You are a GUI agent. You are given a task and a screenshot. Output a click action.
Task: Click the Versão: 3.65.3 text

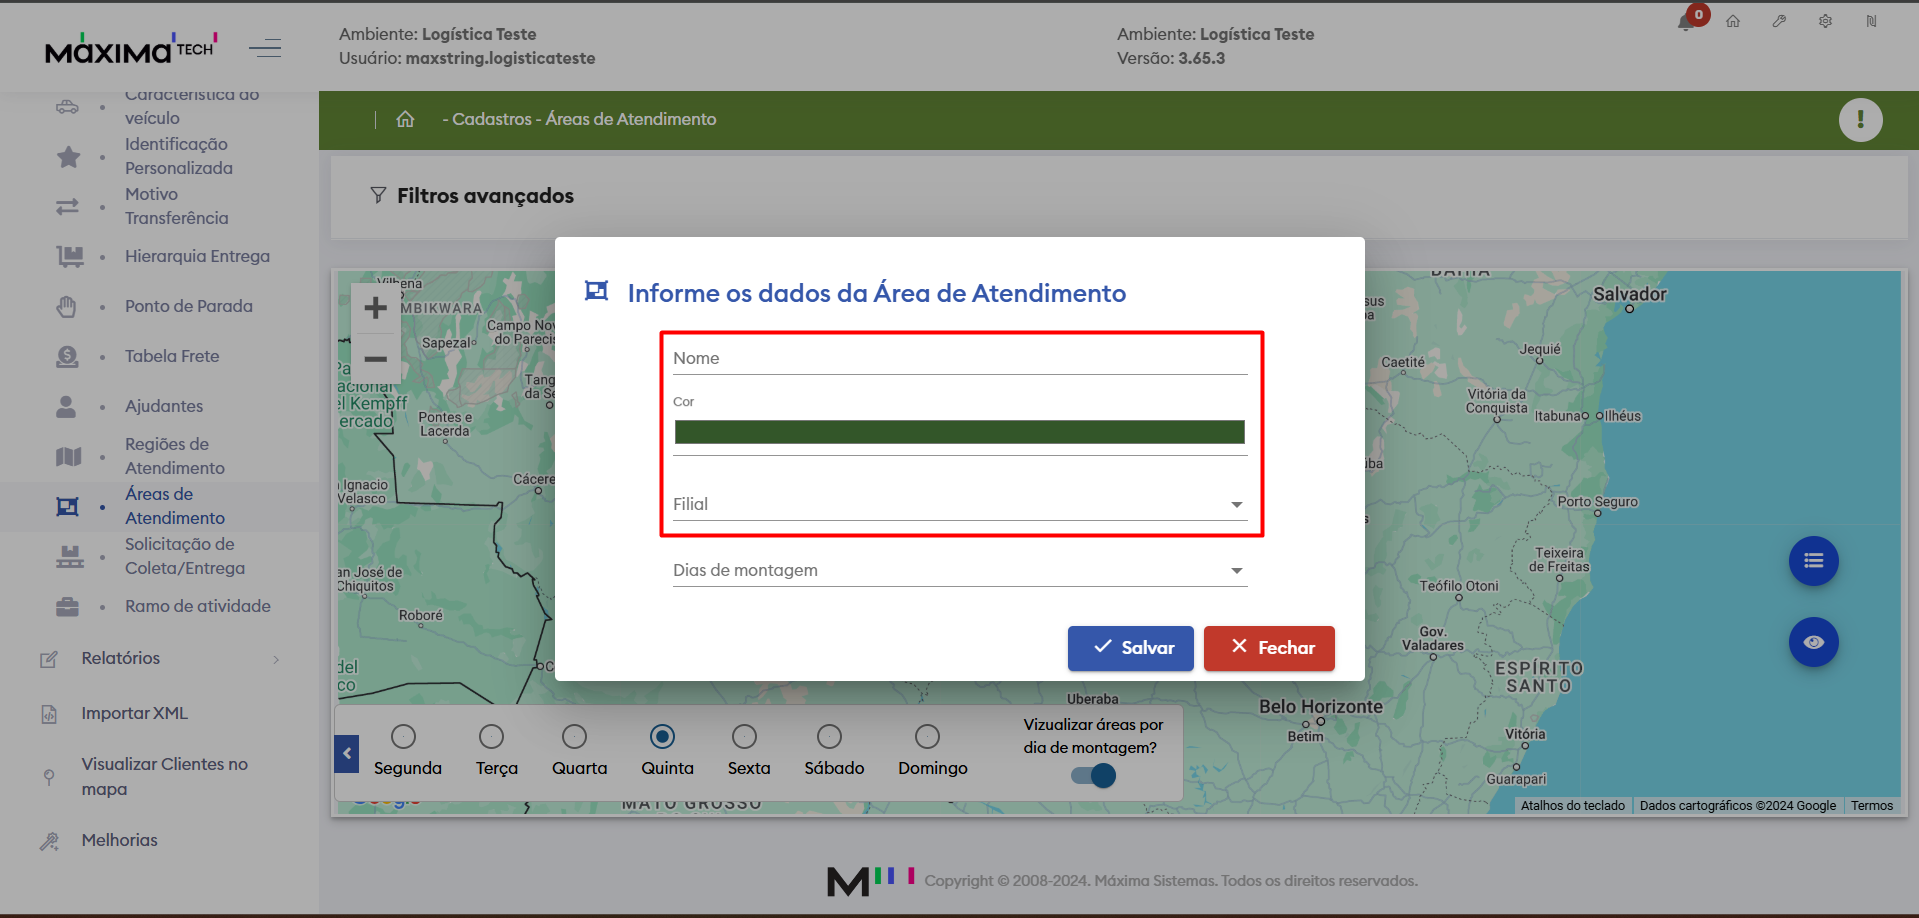click(x=1171, y=58)
